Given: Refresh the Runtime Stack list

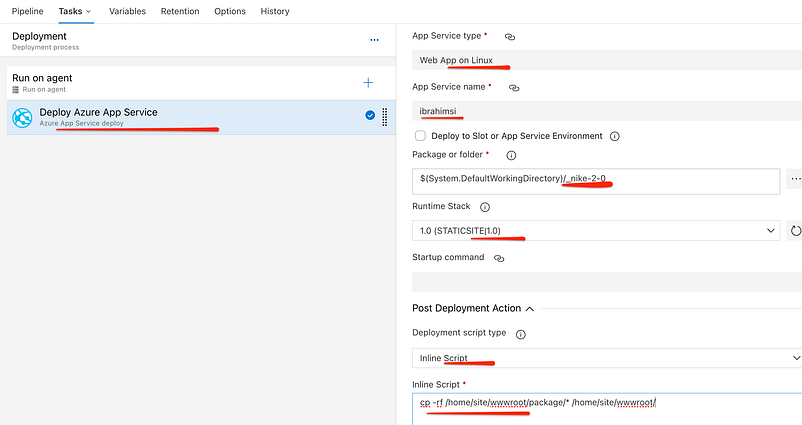Looking at the screenshot, I should click(x=795, y=231).
